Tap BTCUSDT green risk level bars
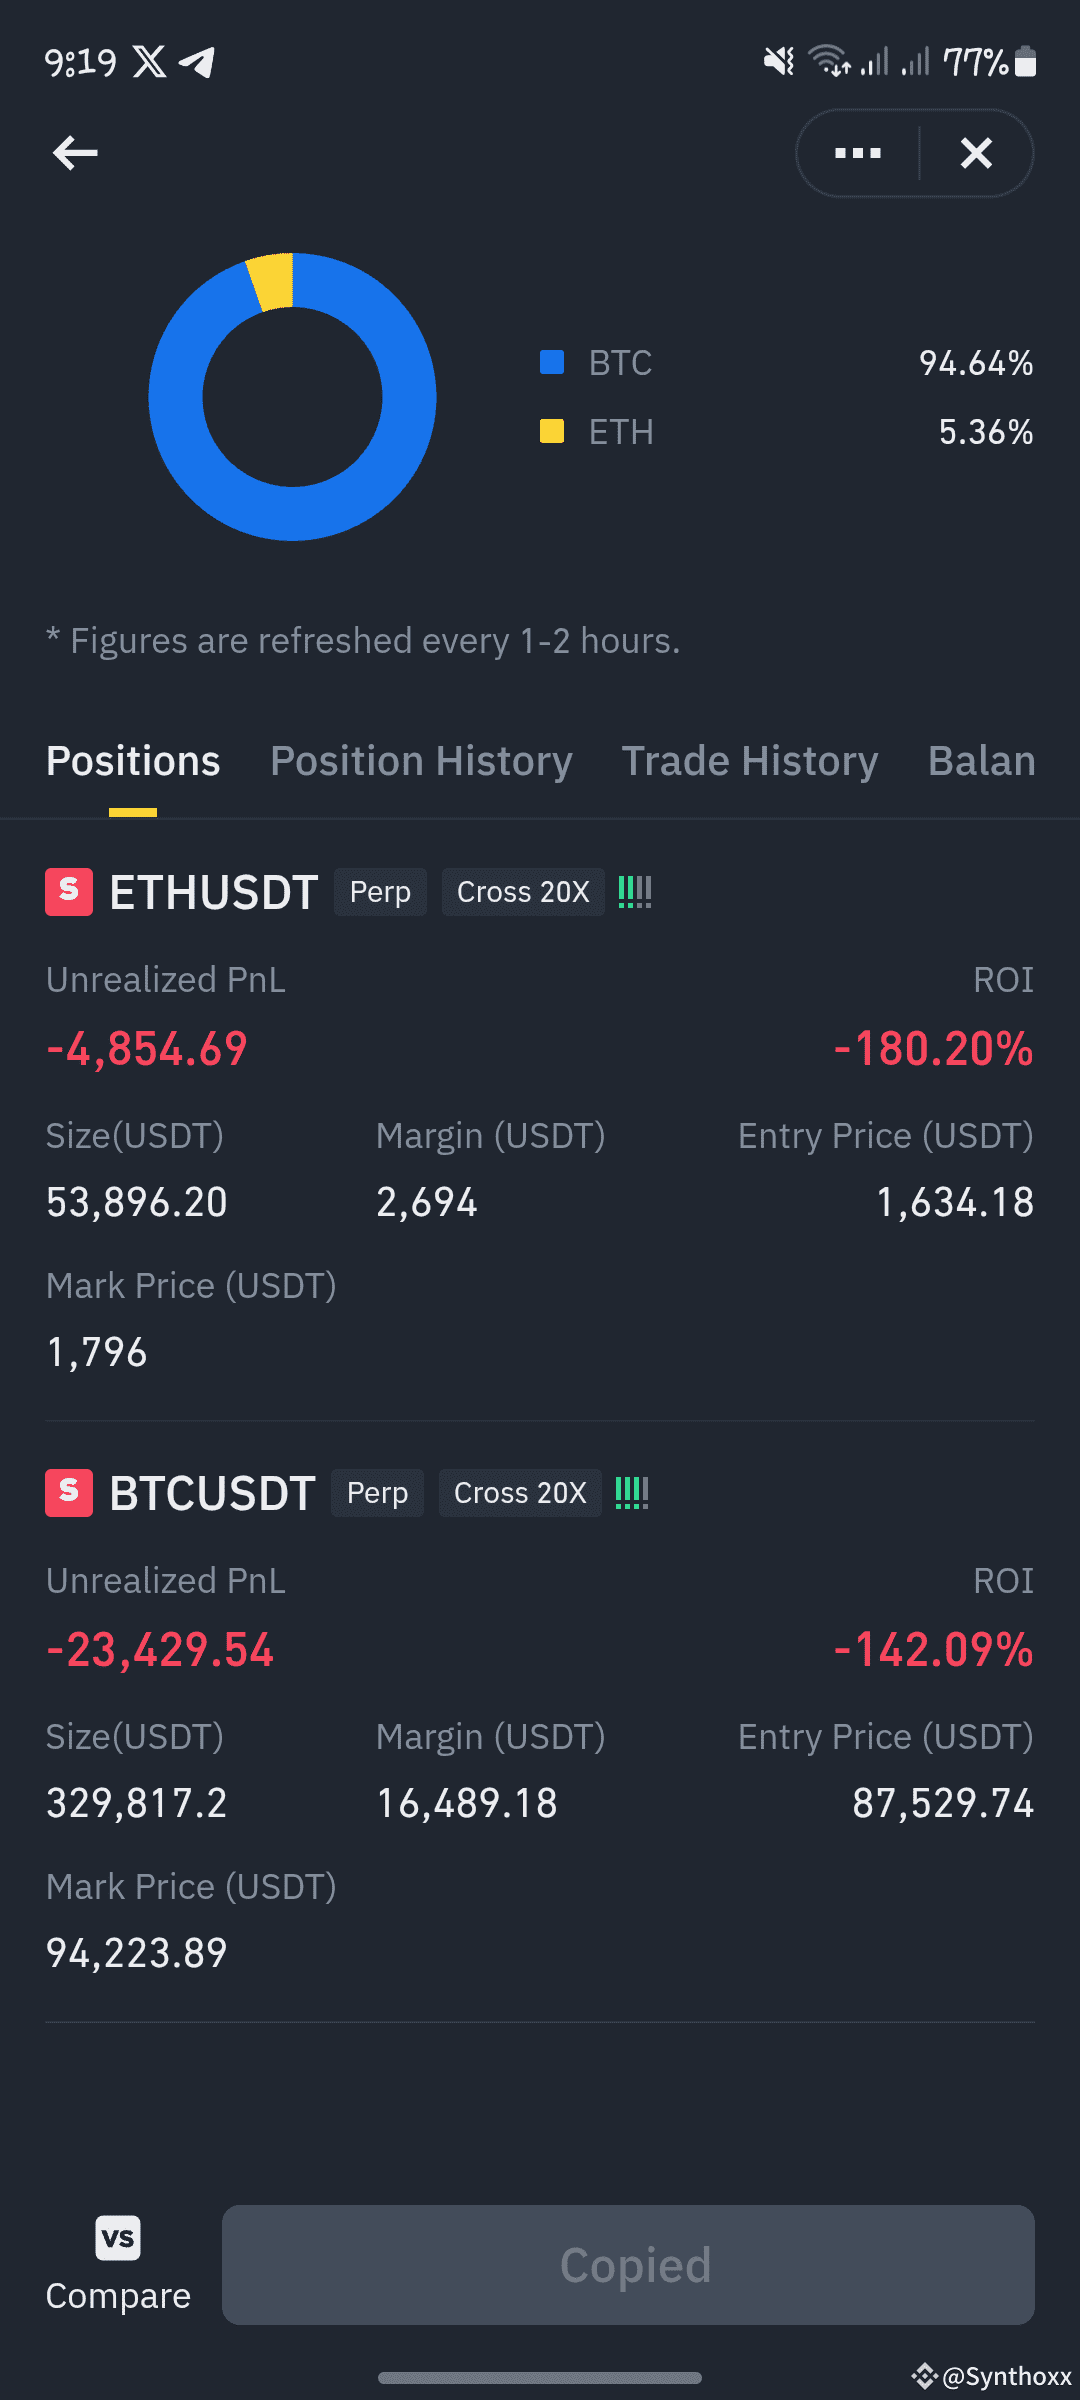This screenshot has width=1080, height=2400. coord(632,1493)
